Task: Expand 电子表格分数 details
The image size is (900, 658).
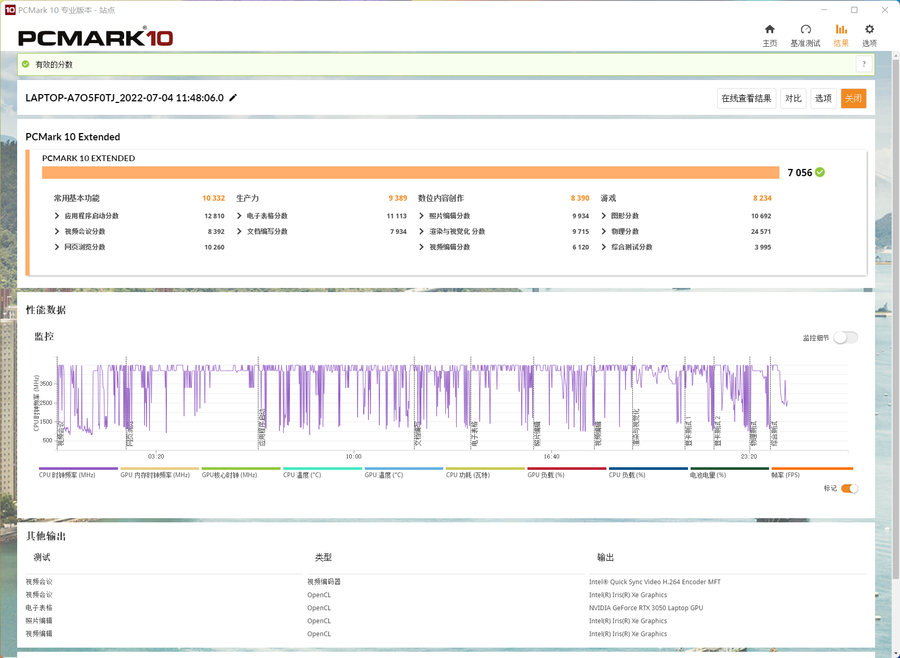Action: [239, 216]
